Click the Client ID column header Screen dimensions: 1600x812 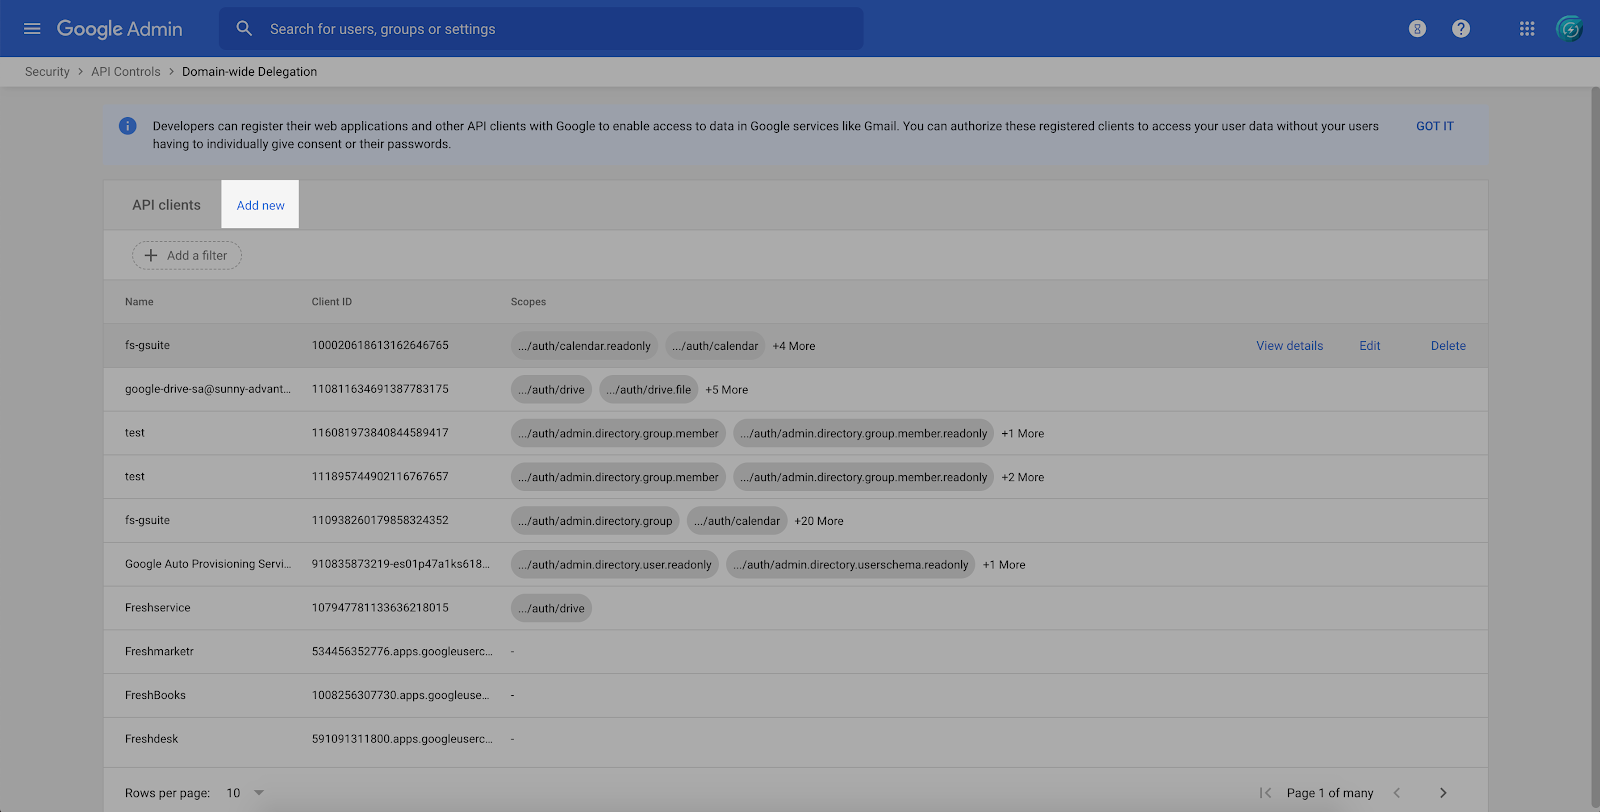[332, 302]
